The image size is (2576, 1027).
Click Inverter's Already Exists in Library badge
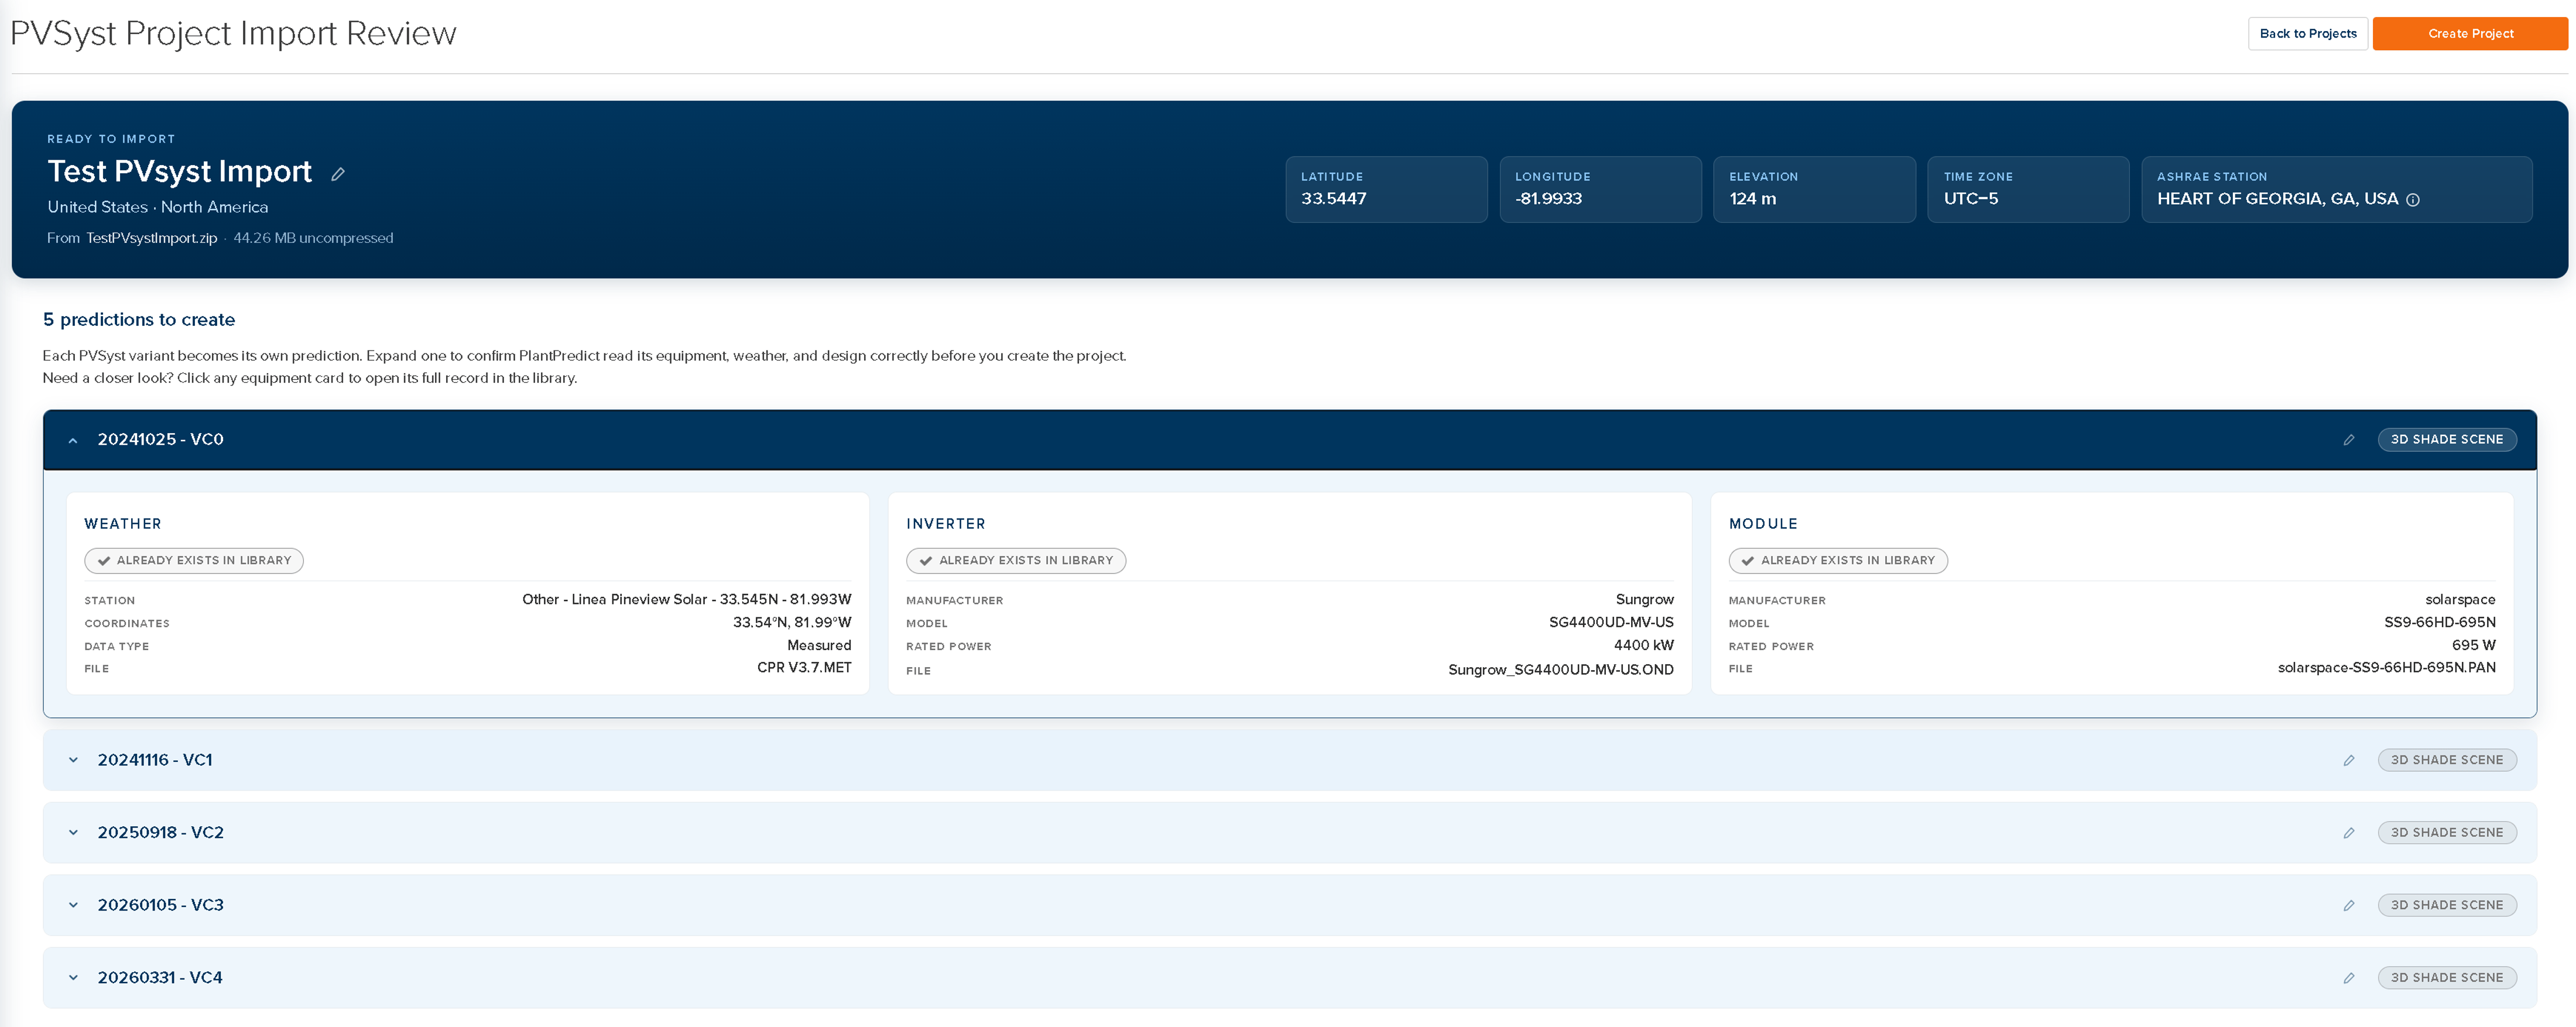[x=1016, y=561]
